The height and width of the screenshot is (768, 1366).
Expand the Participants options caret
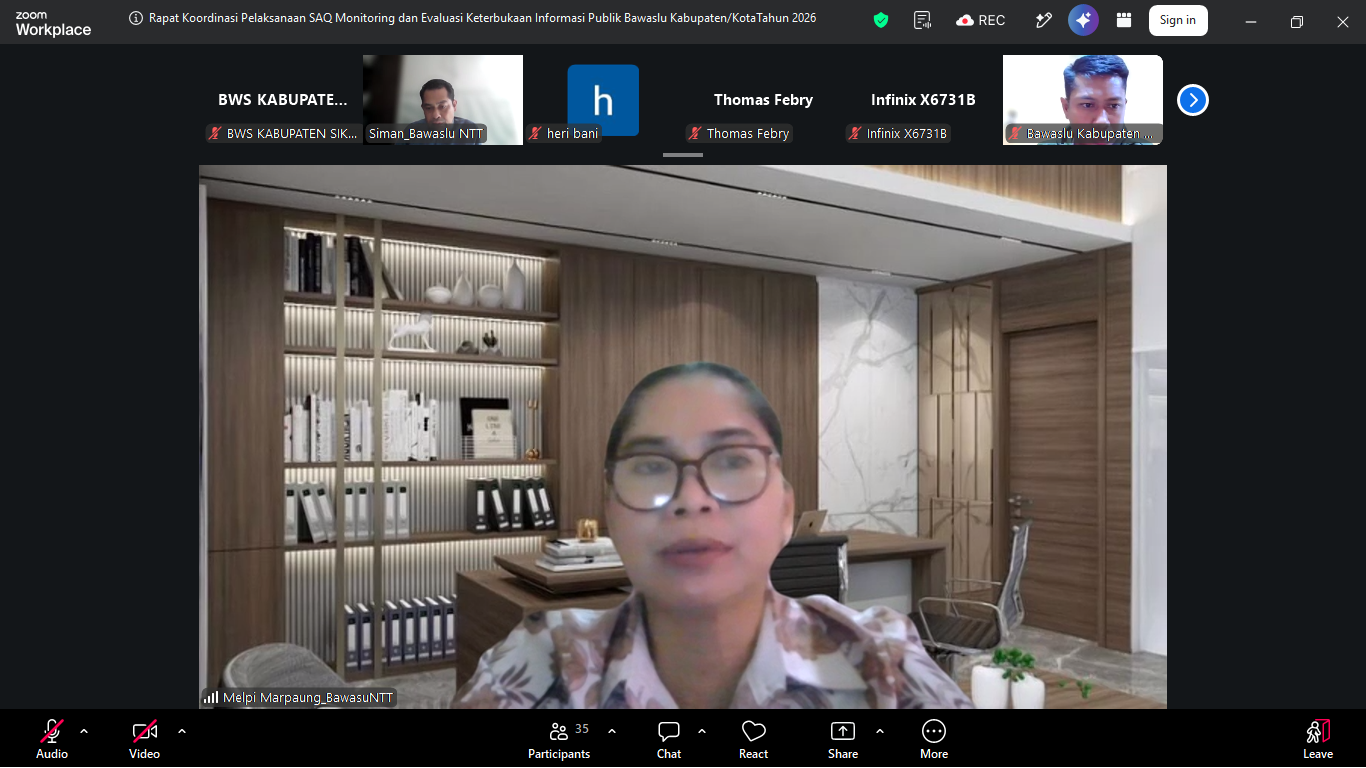(x=612, y=731)
